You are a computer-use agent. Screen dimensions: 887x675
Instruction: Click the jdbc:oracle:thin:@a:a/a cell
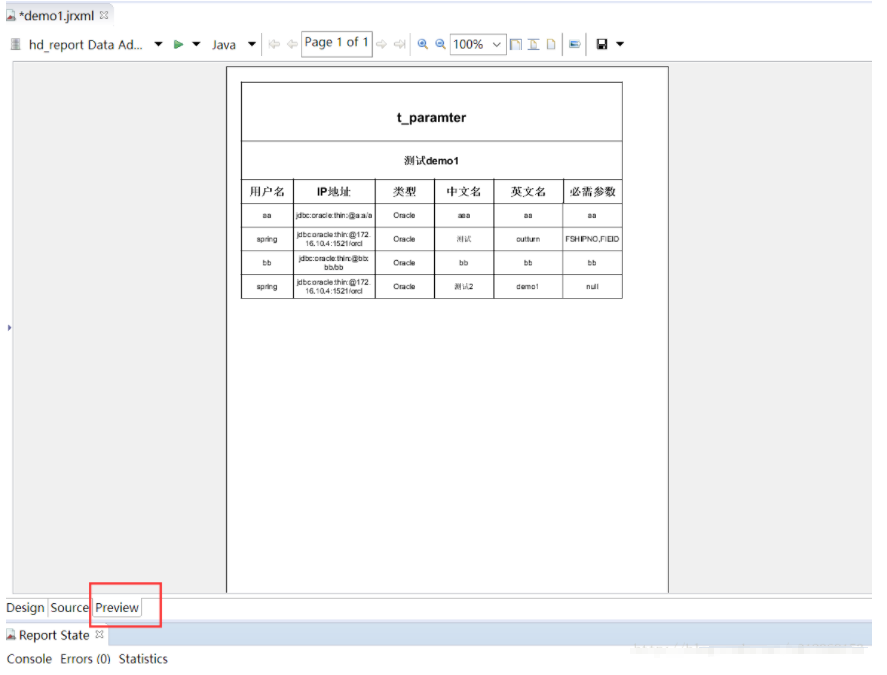[x=334, y=216]
